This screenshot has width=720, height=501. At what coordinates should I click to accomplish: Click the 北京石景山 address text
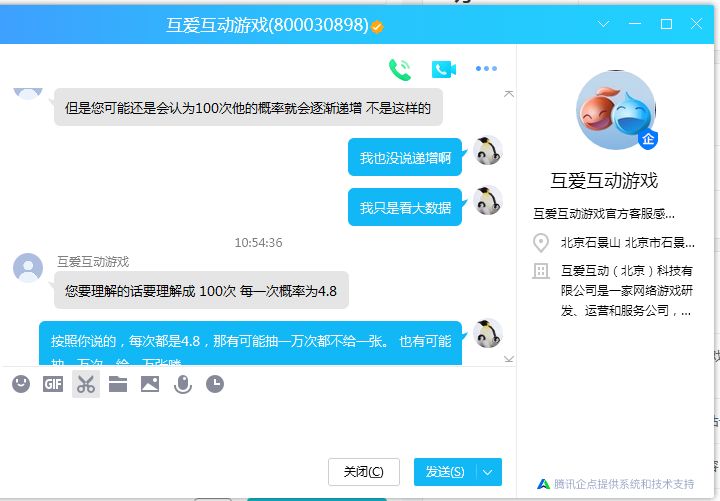point(628,242)
